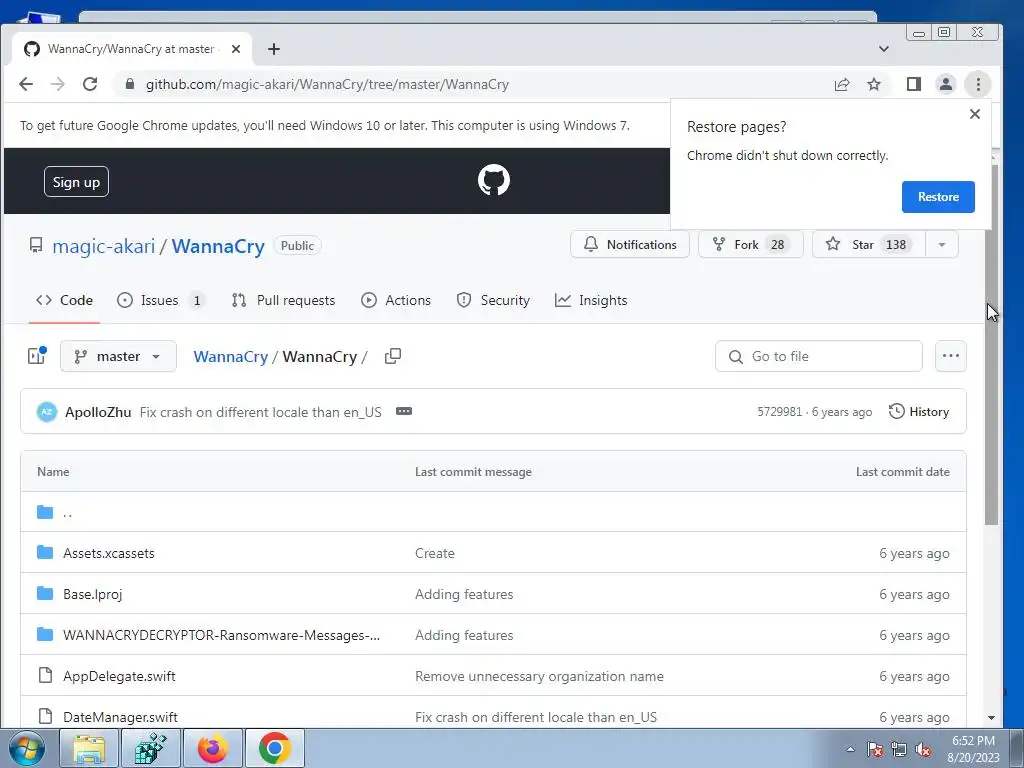Click the Chrome profile avatar icon
The image size is (1024, 768).
946,84
